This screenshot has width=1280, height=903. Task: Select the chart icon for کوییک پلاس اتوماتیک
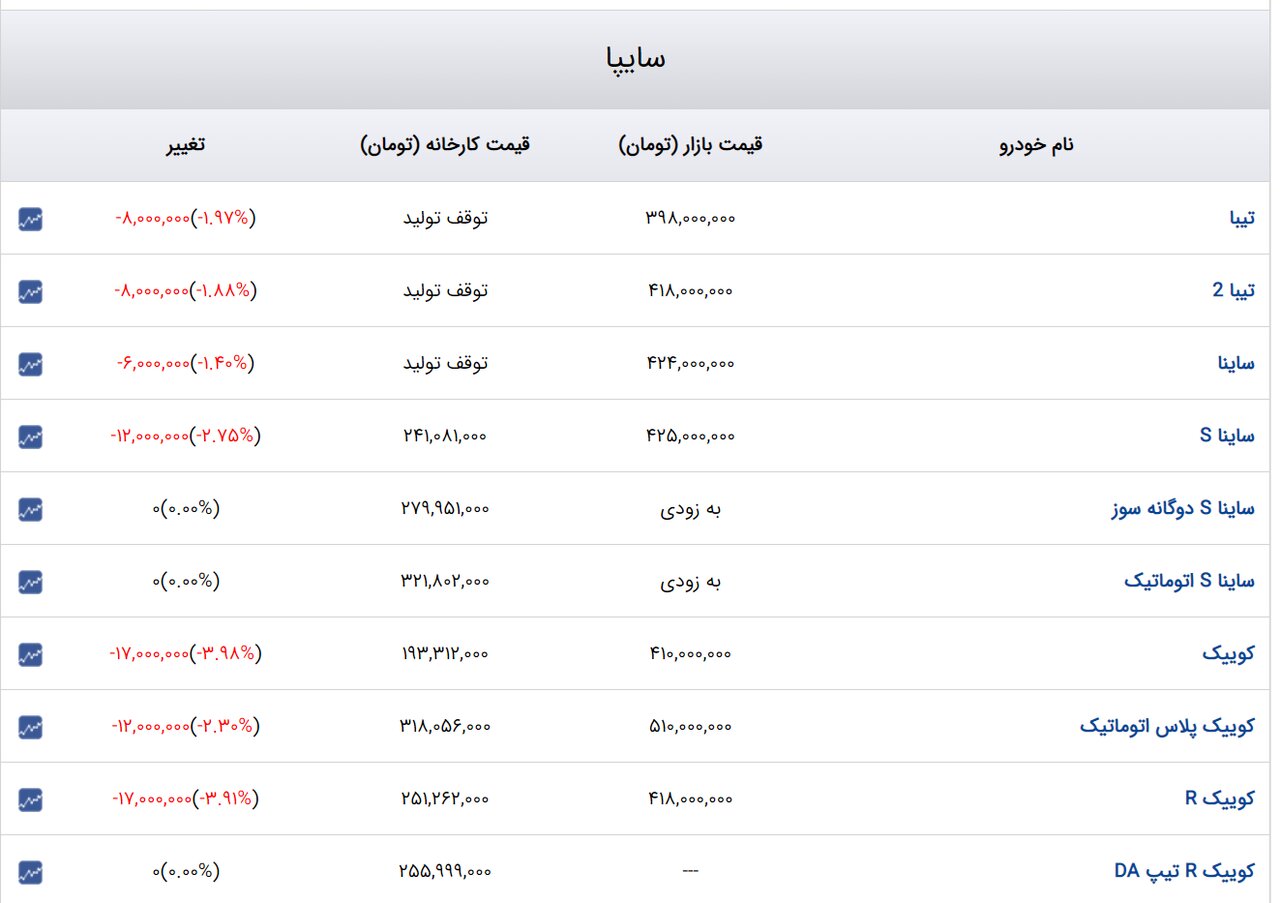tap(29, 726)
